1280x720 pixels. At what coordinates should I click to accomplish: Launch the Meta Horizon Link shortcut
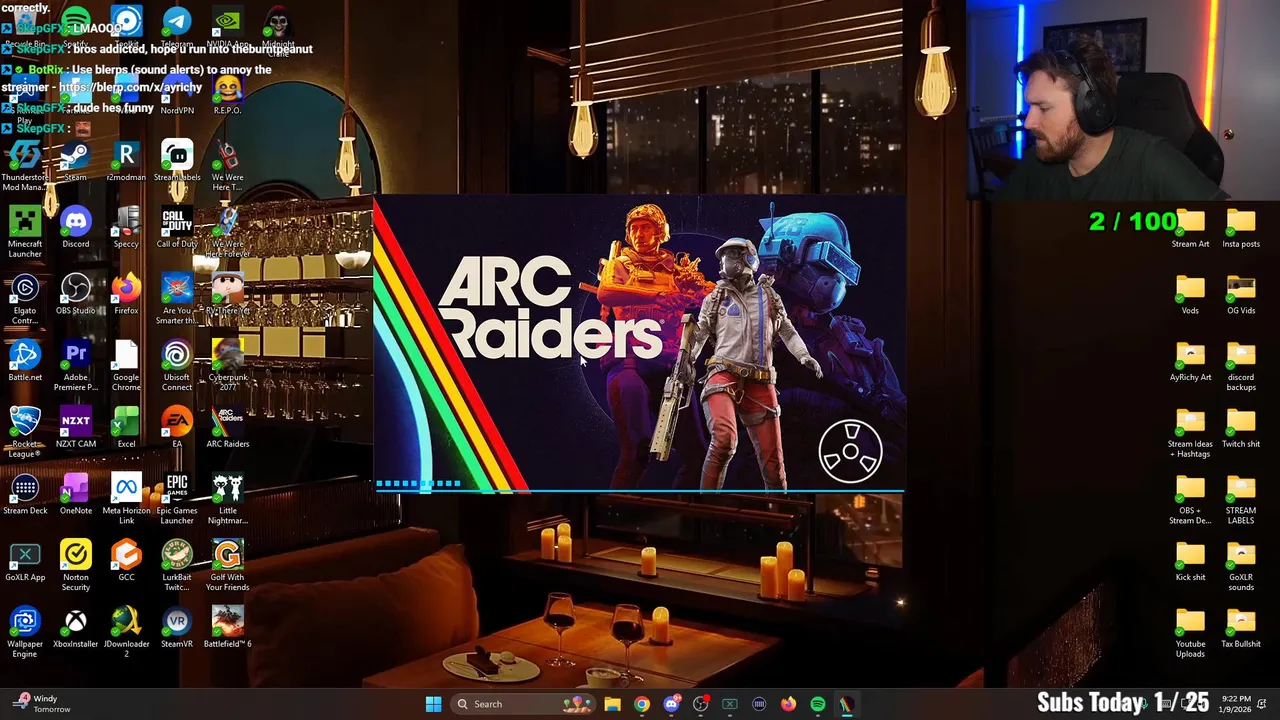(126, 498)
